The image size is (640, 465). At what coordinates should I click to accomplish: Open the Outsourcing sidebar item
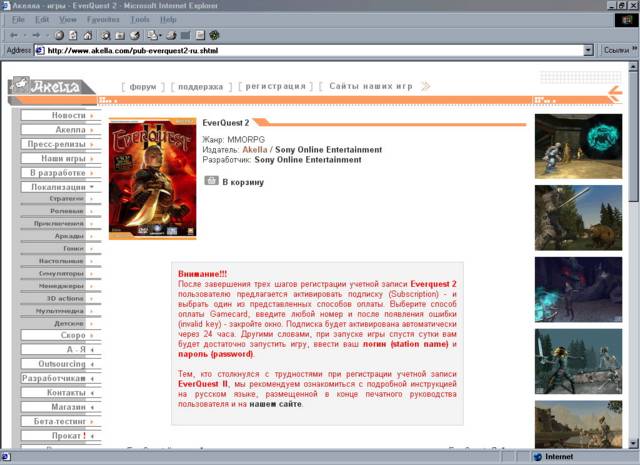click(61, 364)
